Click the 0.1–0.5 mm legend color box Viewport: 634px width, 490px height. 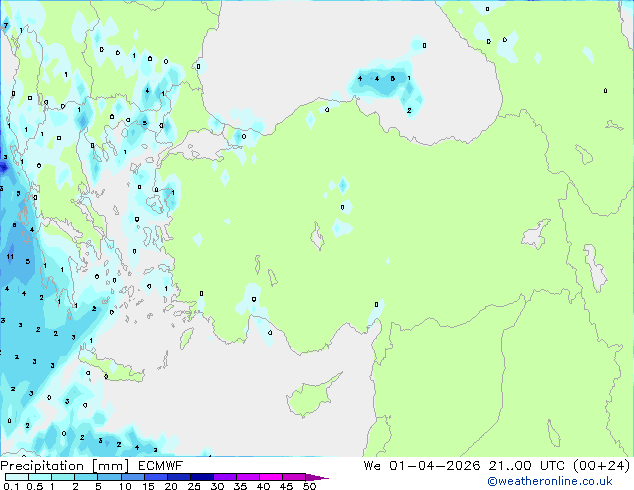pyautogui.click(x=17, y=477)
